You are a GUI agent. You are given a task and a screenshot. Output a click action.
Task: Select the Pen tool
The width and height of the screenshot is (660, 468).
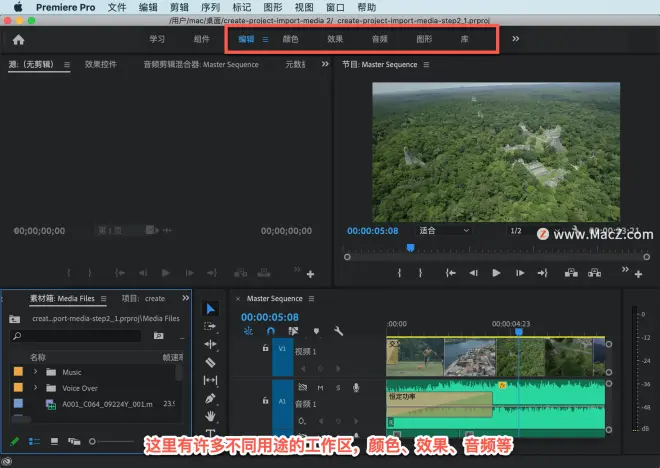[210, 398]
